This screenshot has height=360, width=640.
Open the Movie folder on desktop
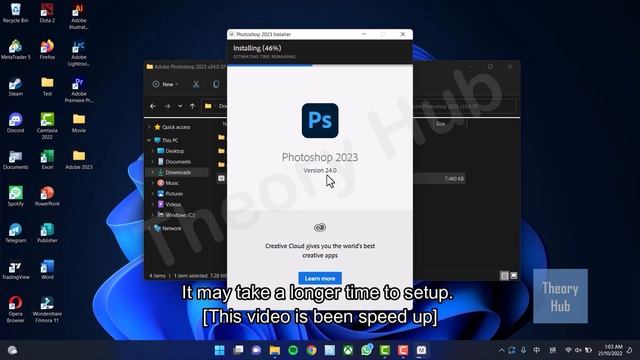point(79,123)
